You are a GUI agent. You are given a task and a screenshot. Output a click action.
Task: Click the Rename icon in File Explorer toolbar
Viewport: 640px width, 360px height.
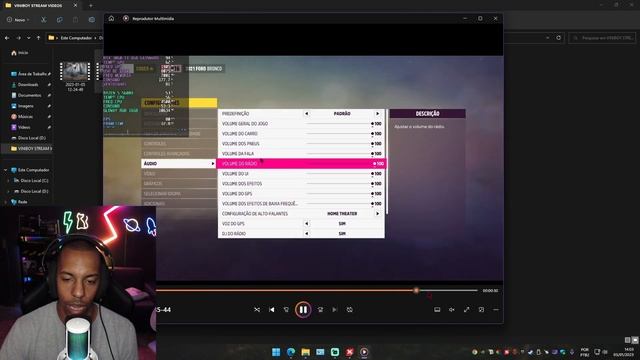click(x=92, y=20)
